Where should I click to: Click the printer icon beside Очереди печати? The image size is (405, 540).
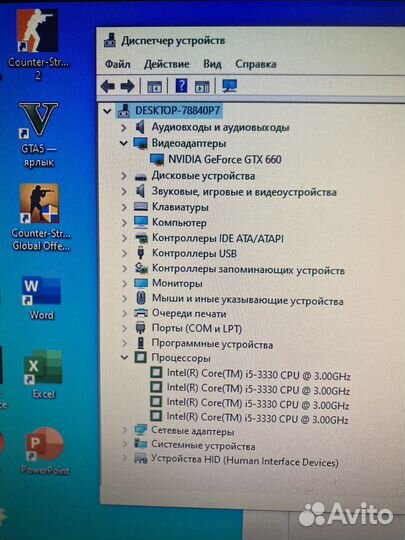(141, 313)
